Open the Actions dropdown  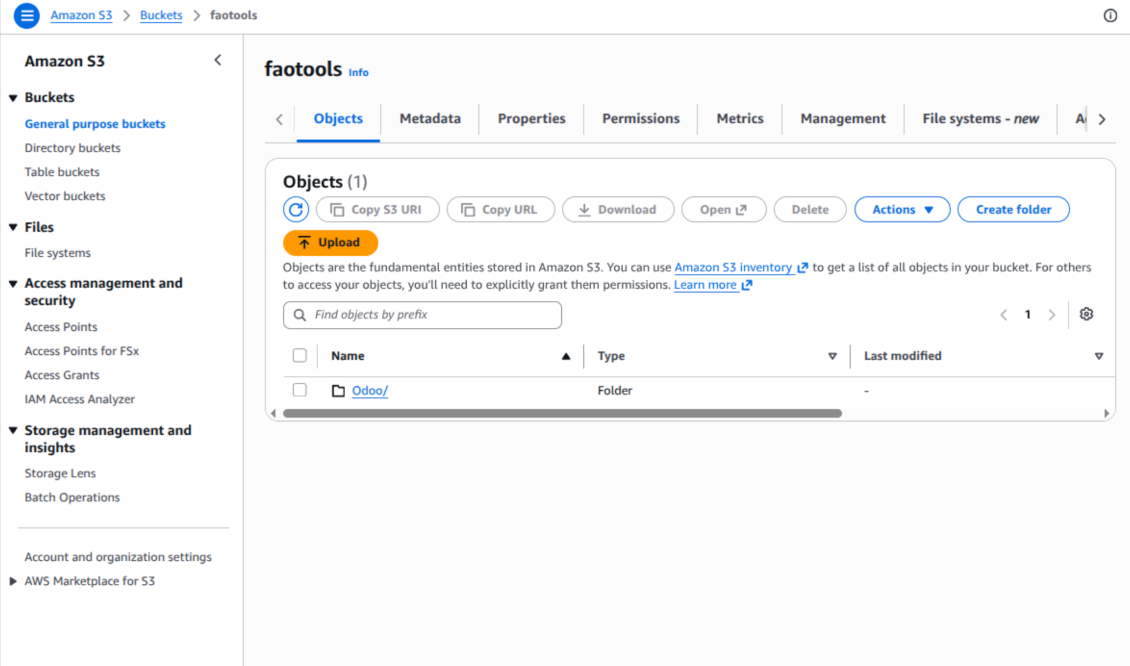pyautogui.click(x=902, y=210)
